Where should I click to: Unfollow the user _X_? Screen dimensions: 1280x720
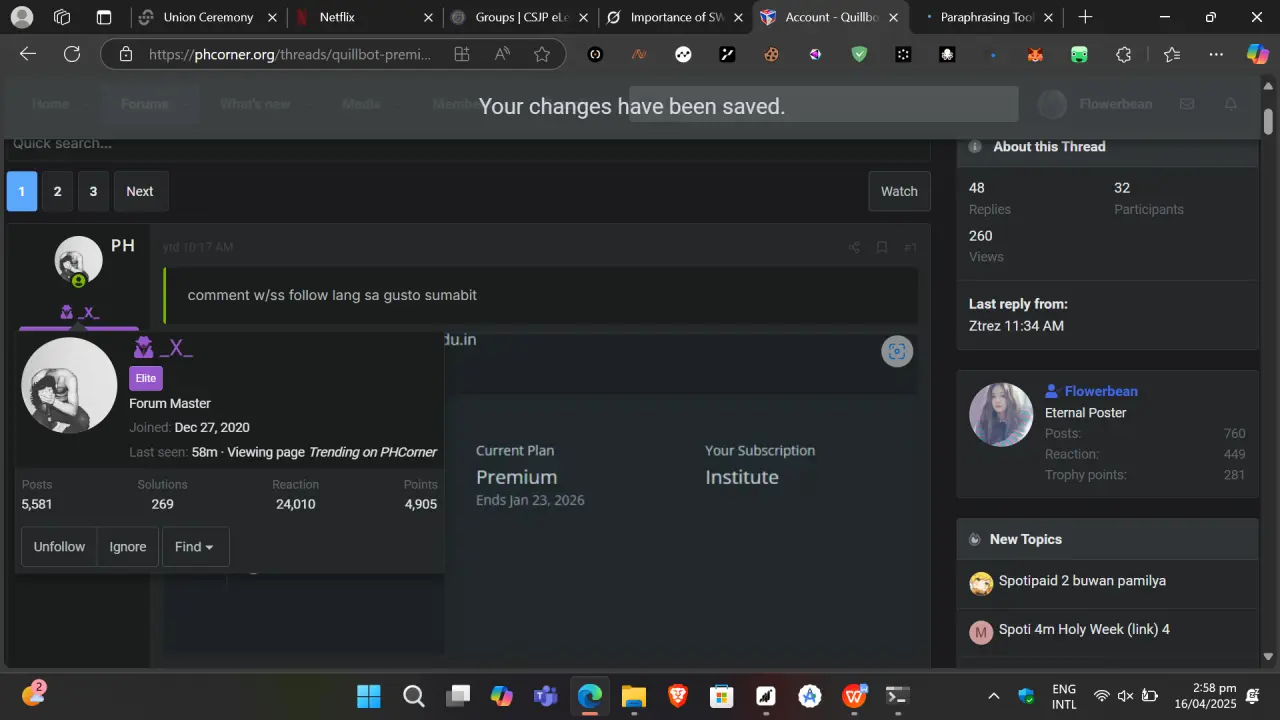pyautogui.click(x=59, y=547)
